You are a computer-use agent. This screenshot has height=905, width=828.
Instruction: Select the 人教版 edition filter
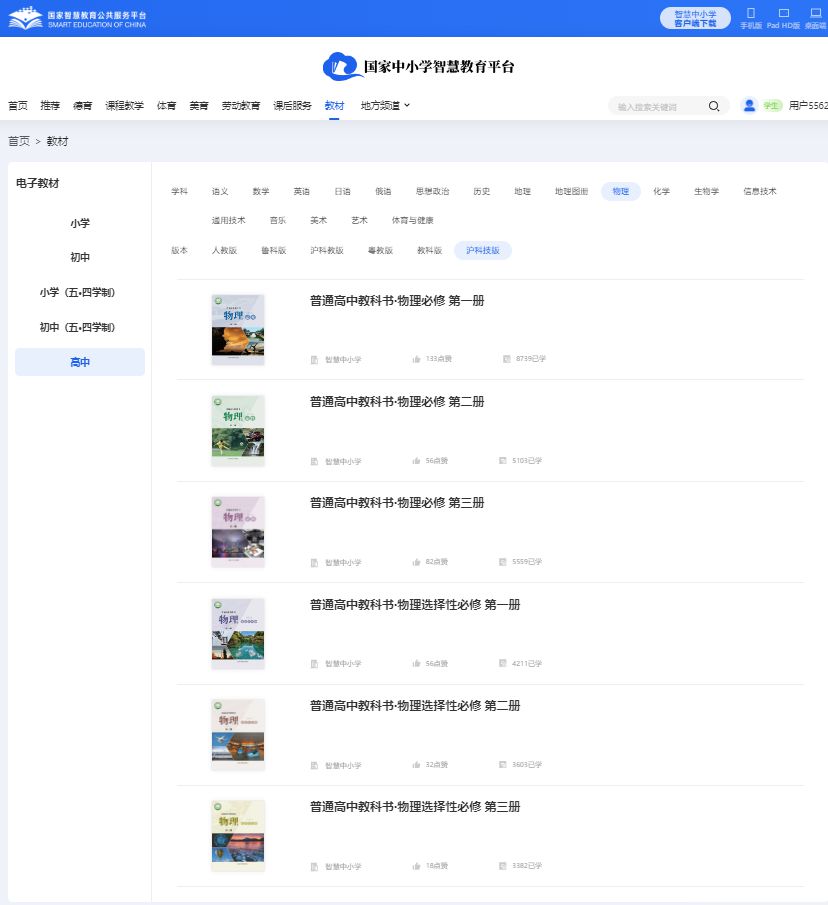[x=226, y=250]
